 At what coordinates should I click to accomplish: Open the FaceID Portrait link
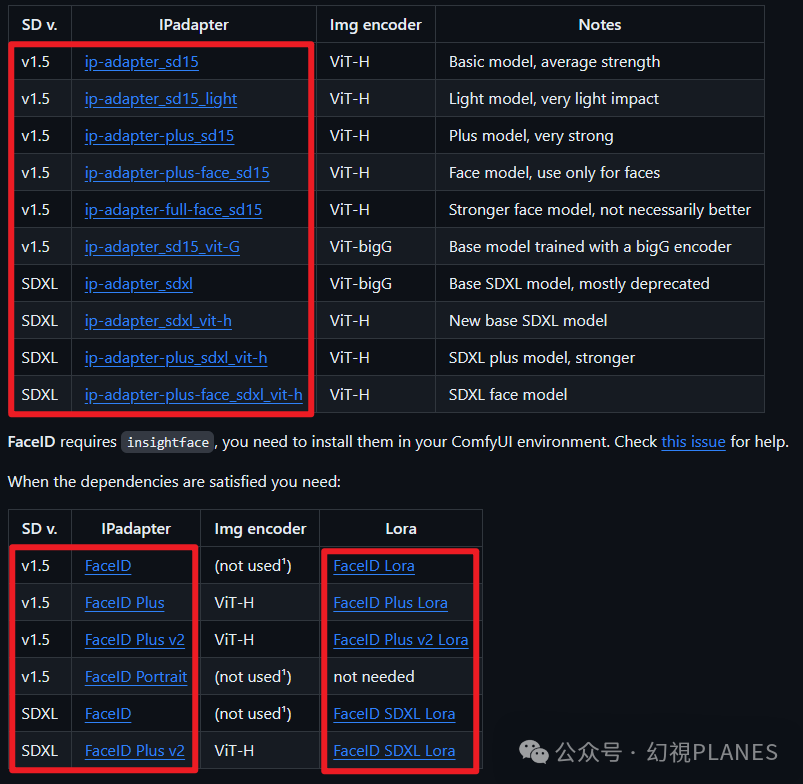coord(136,676)
